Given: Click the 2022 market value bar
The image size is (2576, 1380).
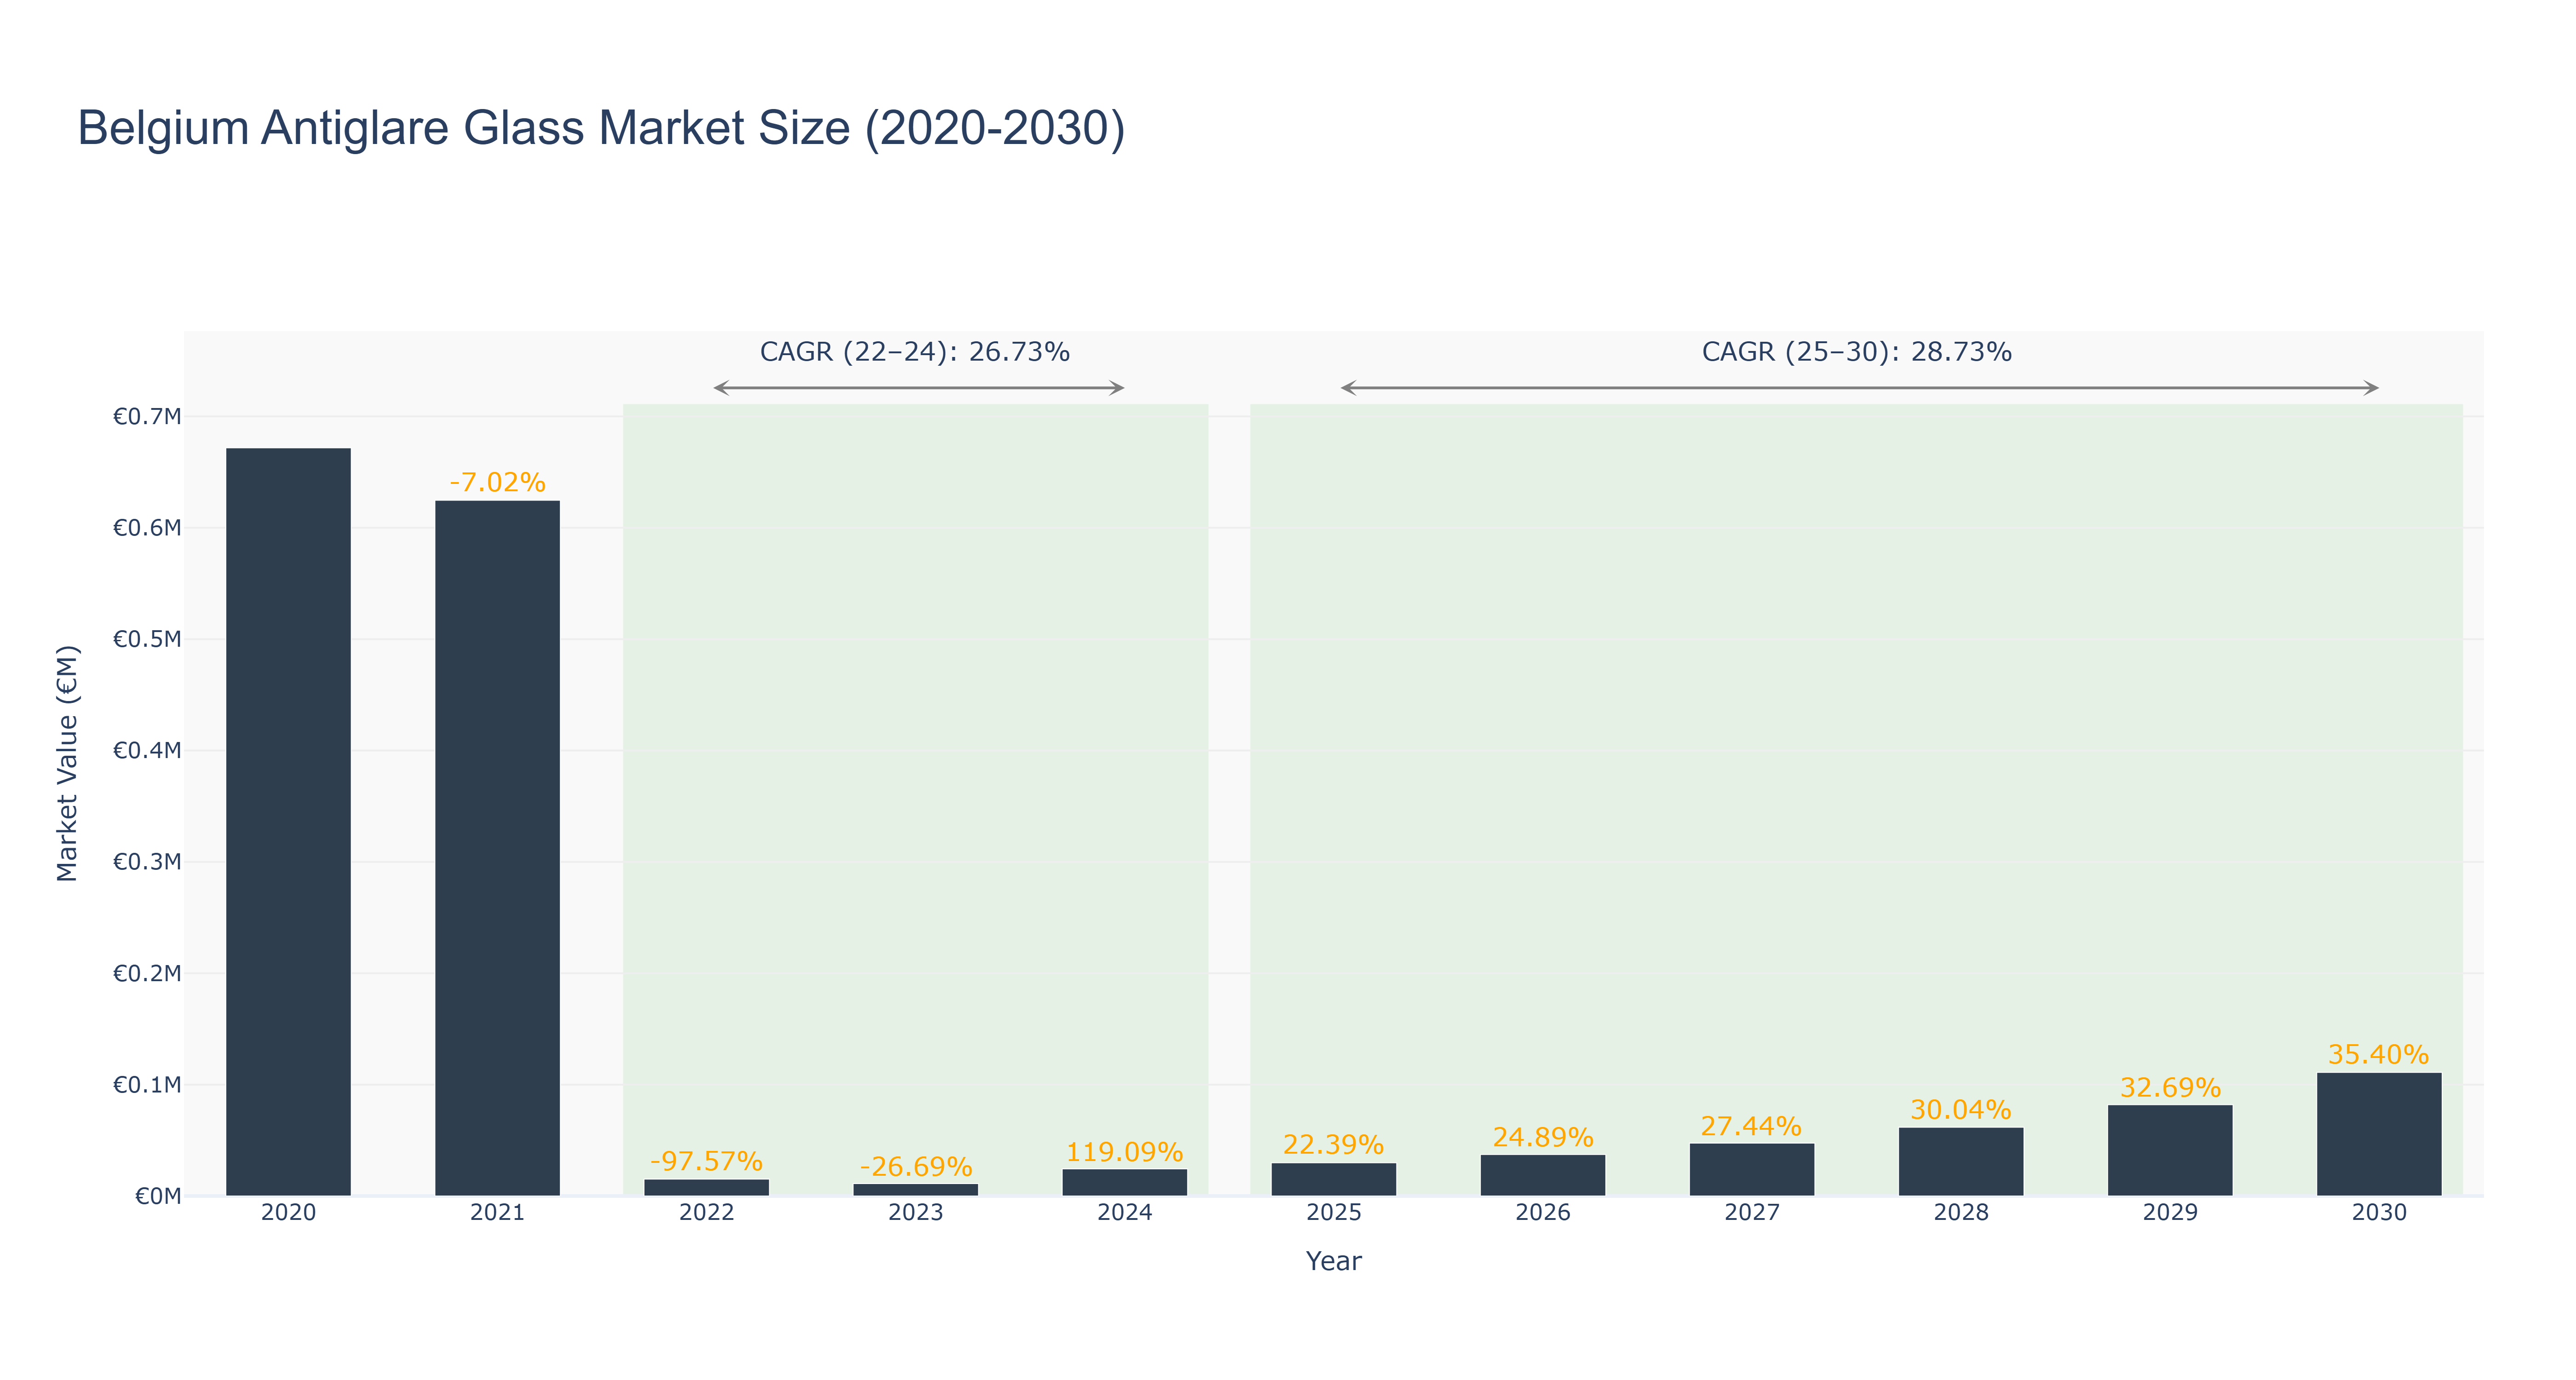Looking at the screenshot, I should (x=707, y=1188).
